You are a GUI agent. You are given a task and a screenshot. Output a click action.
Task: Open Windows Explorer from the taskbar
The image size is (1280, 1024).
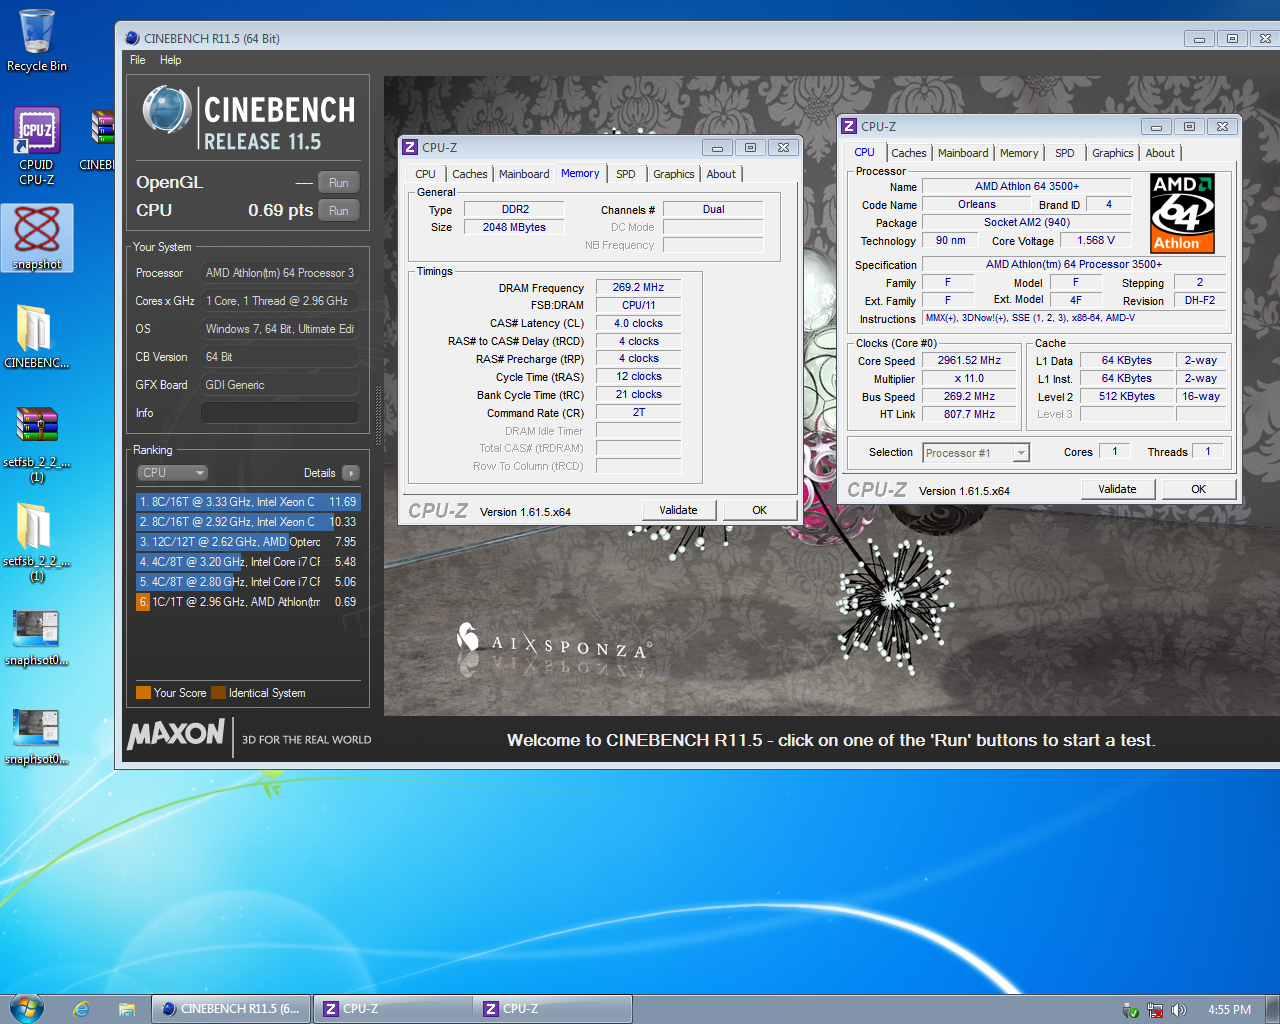(127, 1009)
